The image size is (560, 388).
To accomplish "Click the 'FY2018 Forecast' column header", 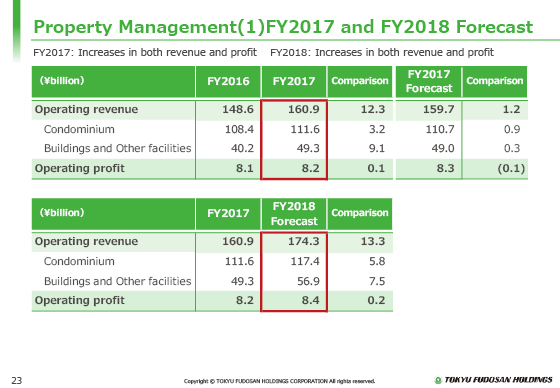I will pos(294,214).
